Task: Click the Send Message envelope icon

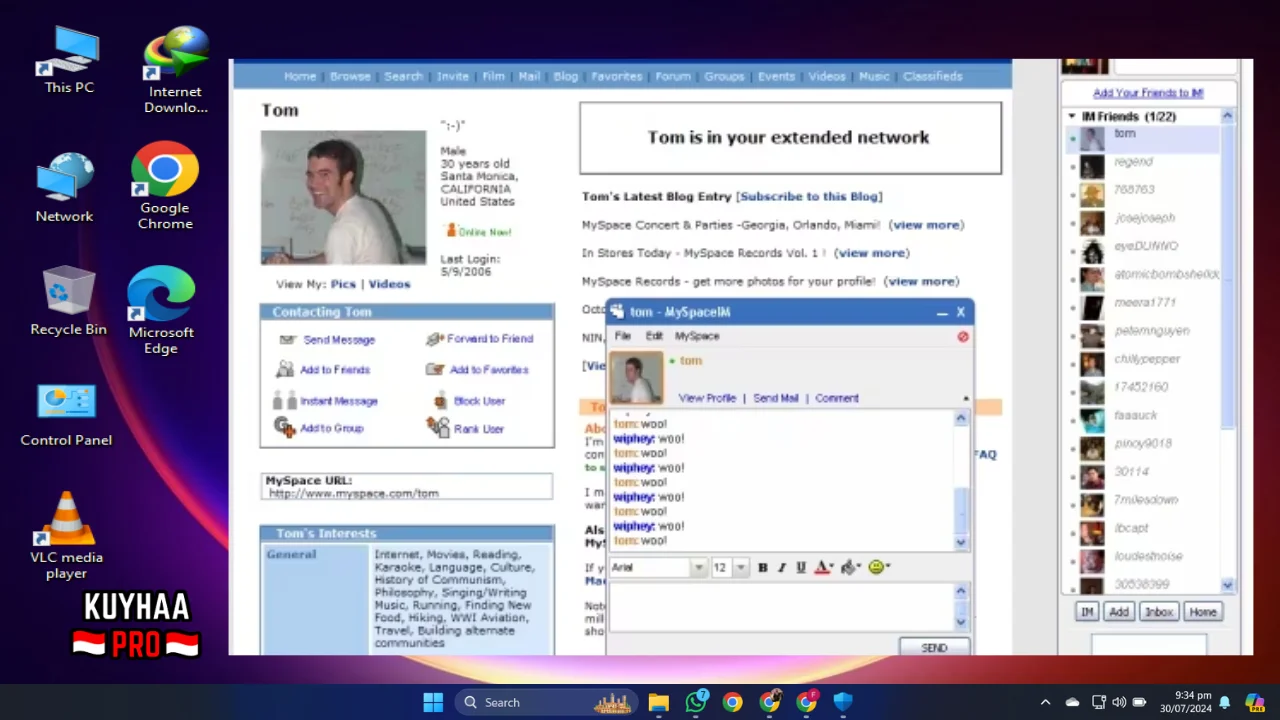Action: [287, 340]
